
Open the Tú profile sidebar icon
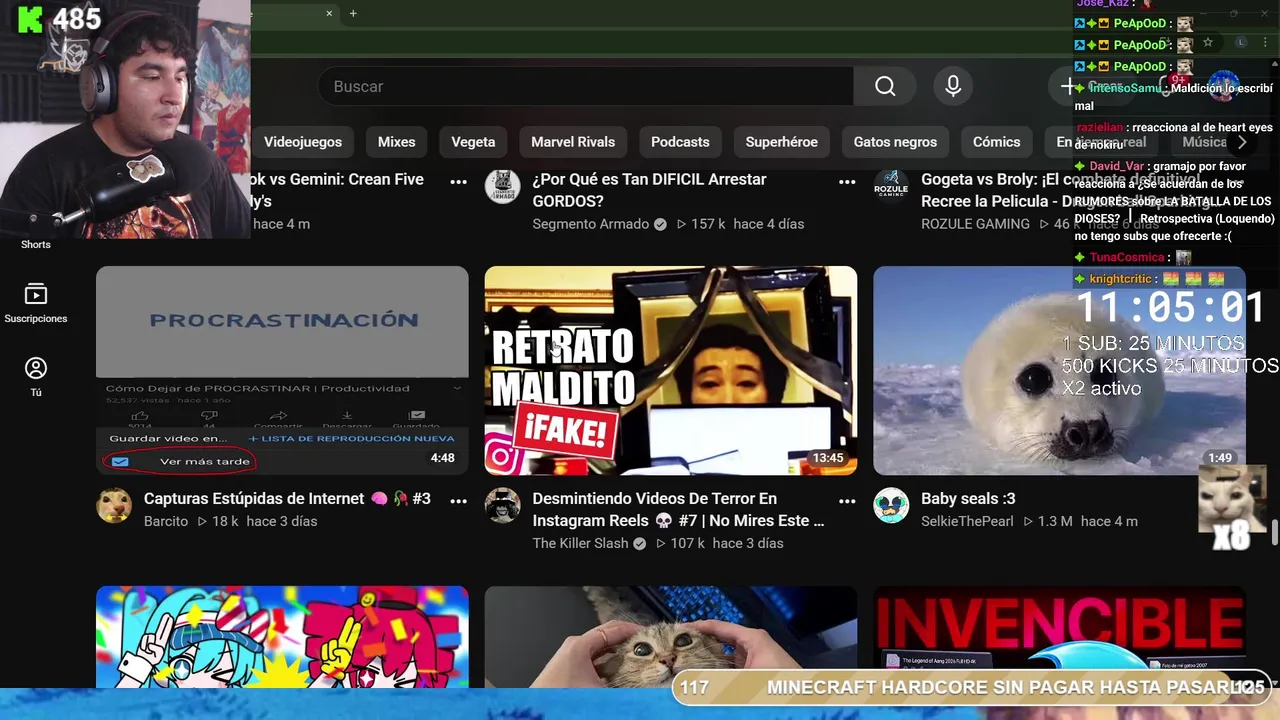(x=36, y=378)
